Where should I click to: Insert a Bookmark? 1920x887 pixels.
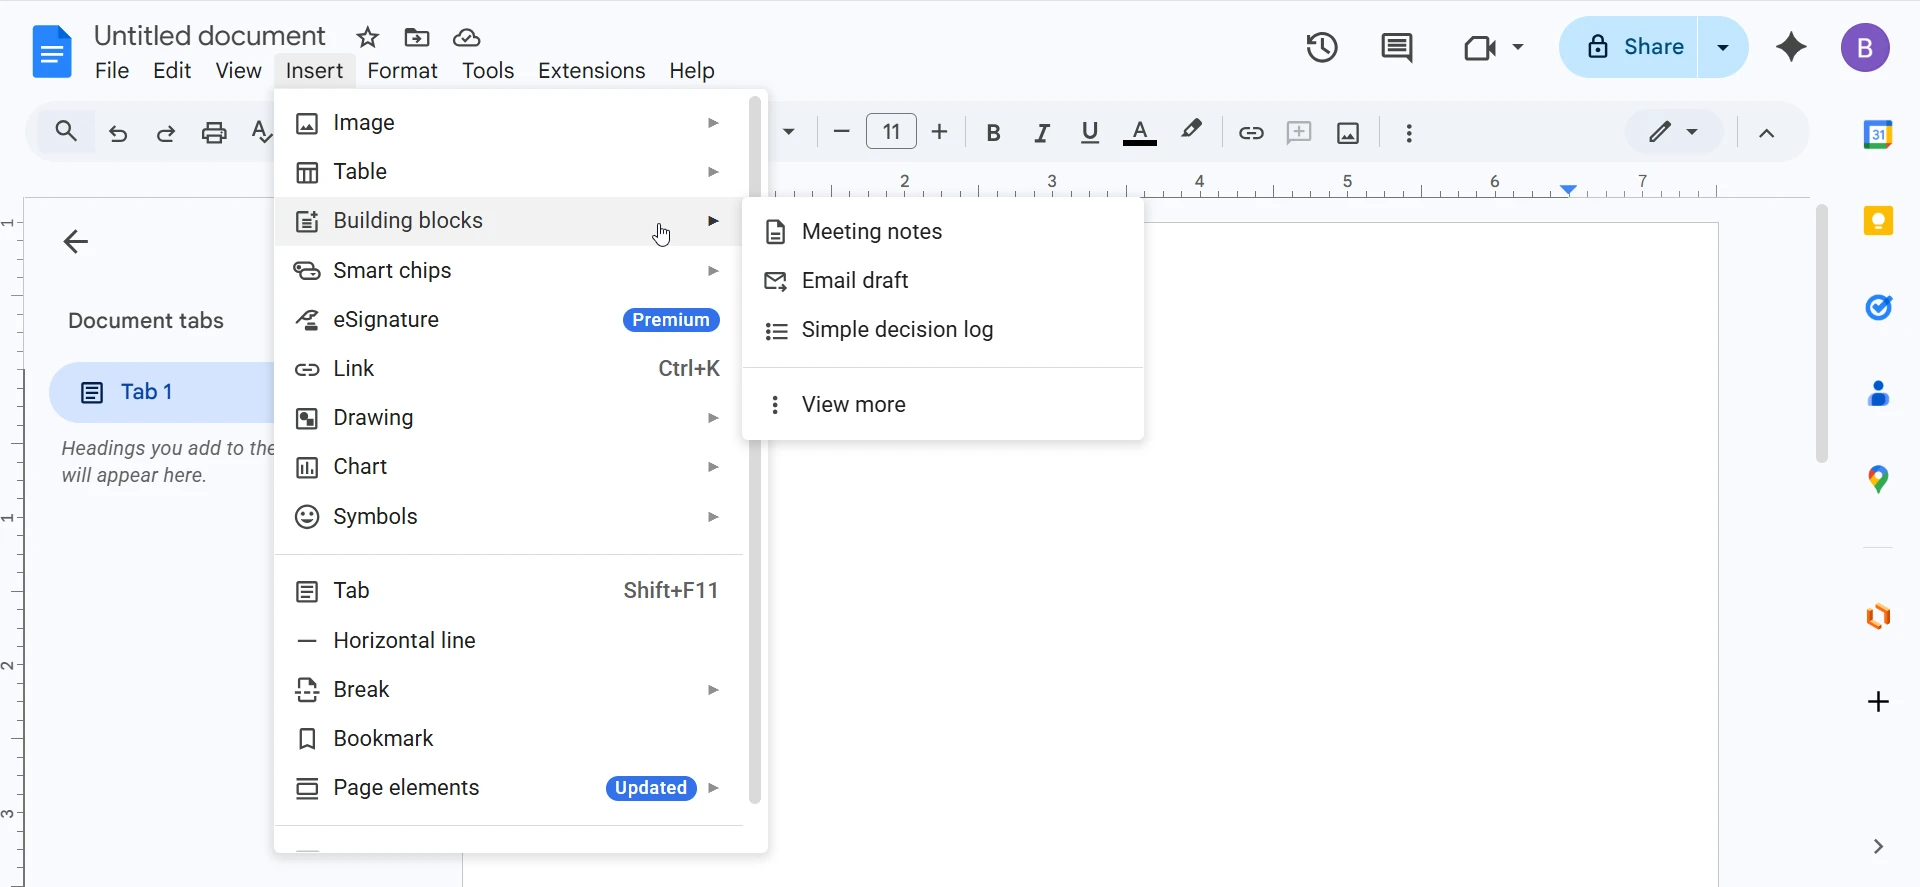coord(510,739)
